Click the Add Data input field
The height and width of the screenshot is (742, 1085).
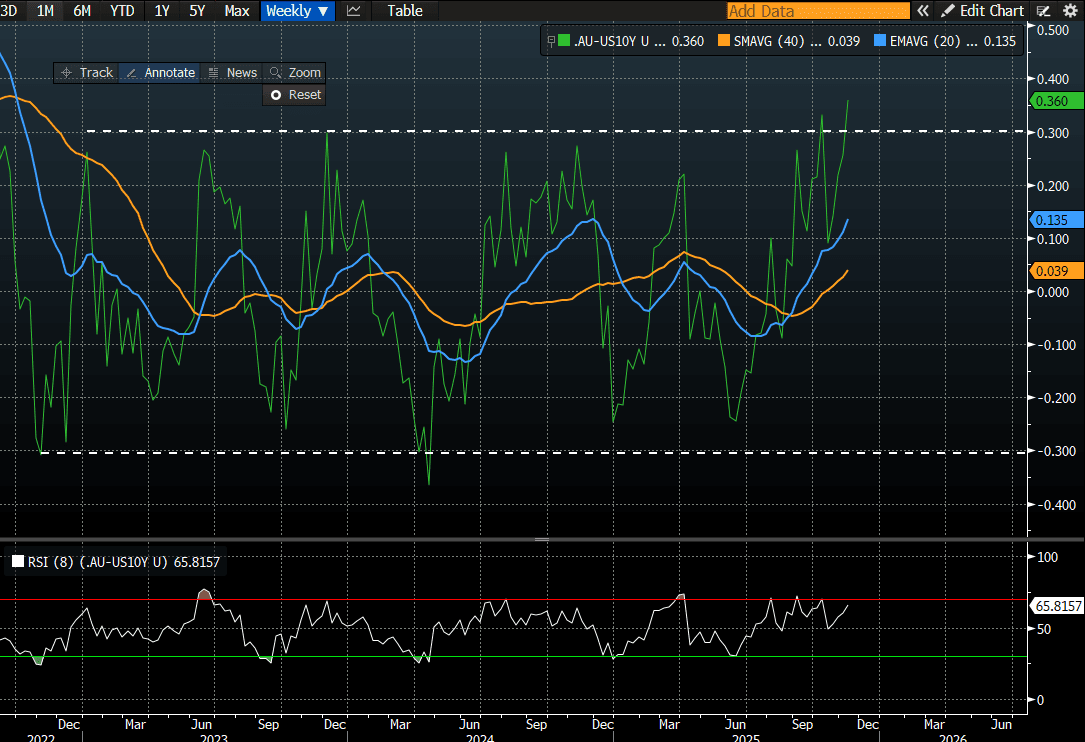coord(817,11)
